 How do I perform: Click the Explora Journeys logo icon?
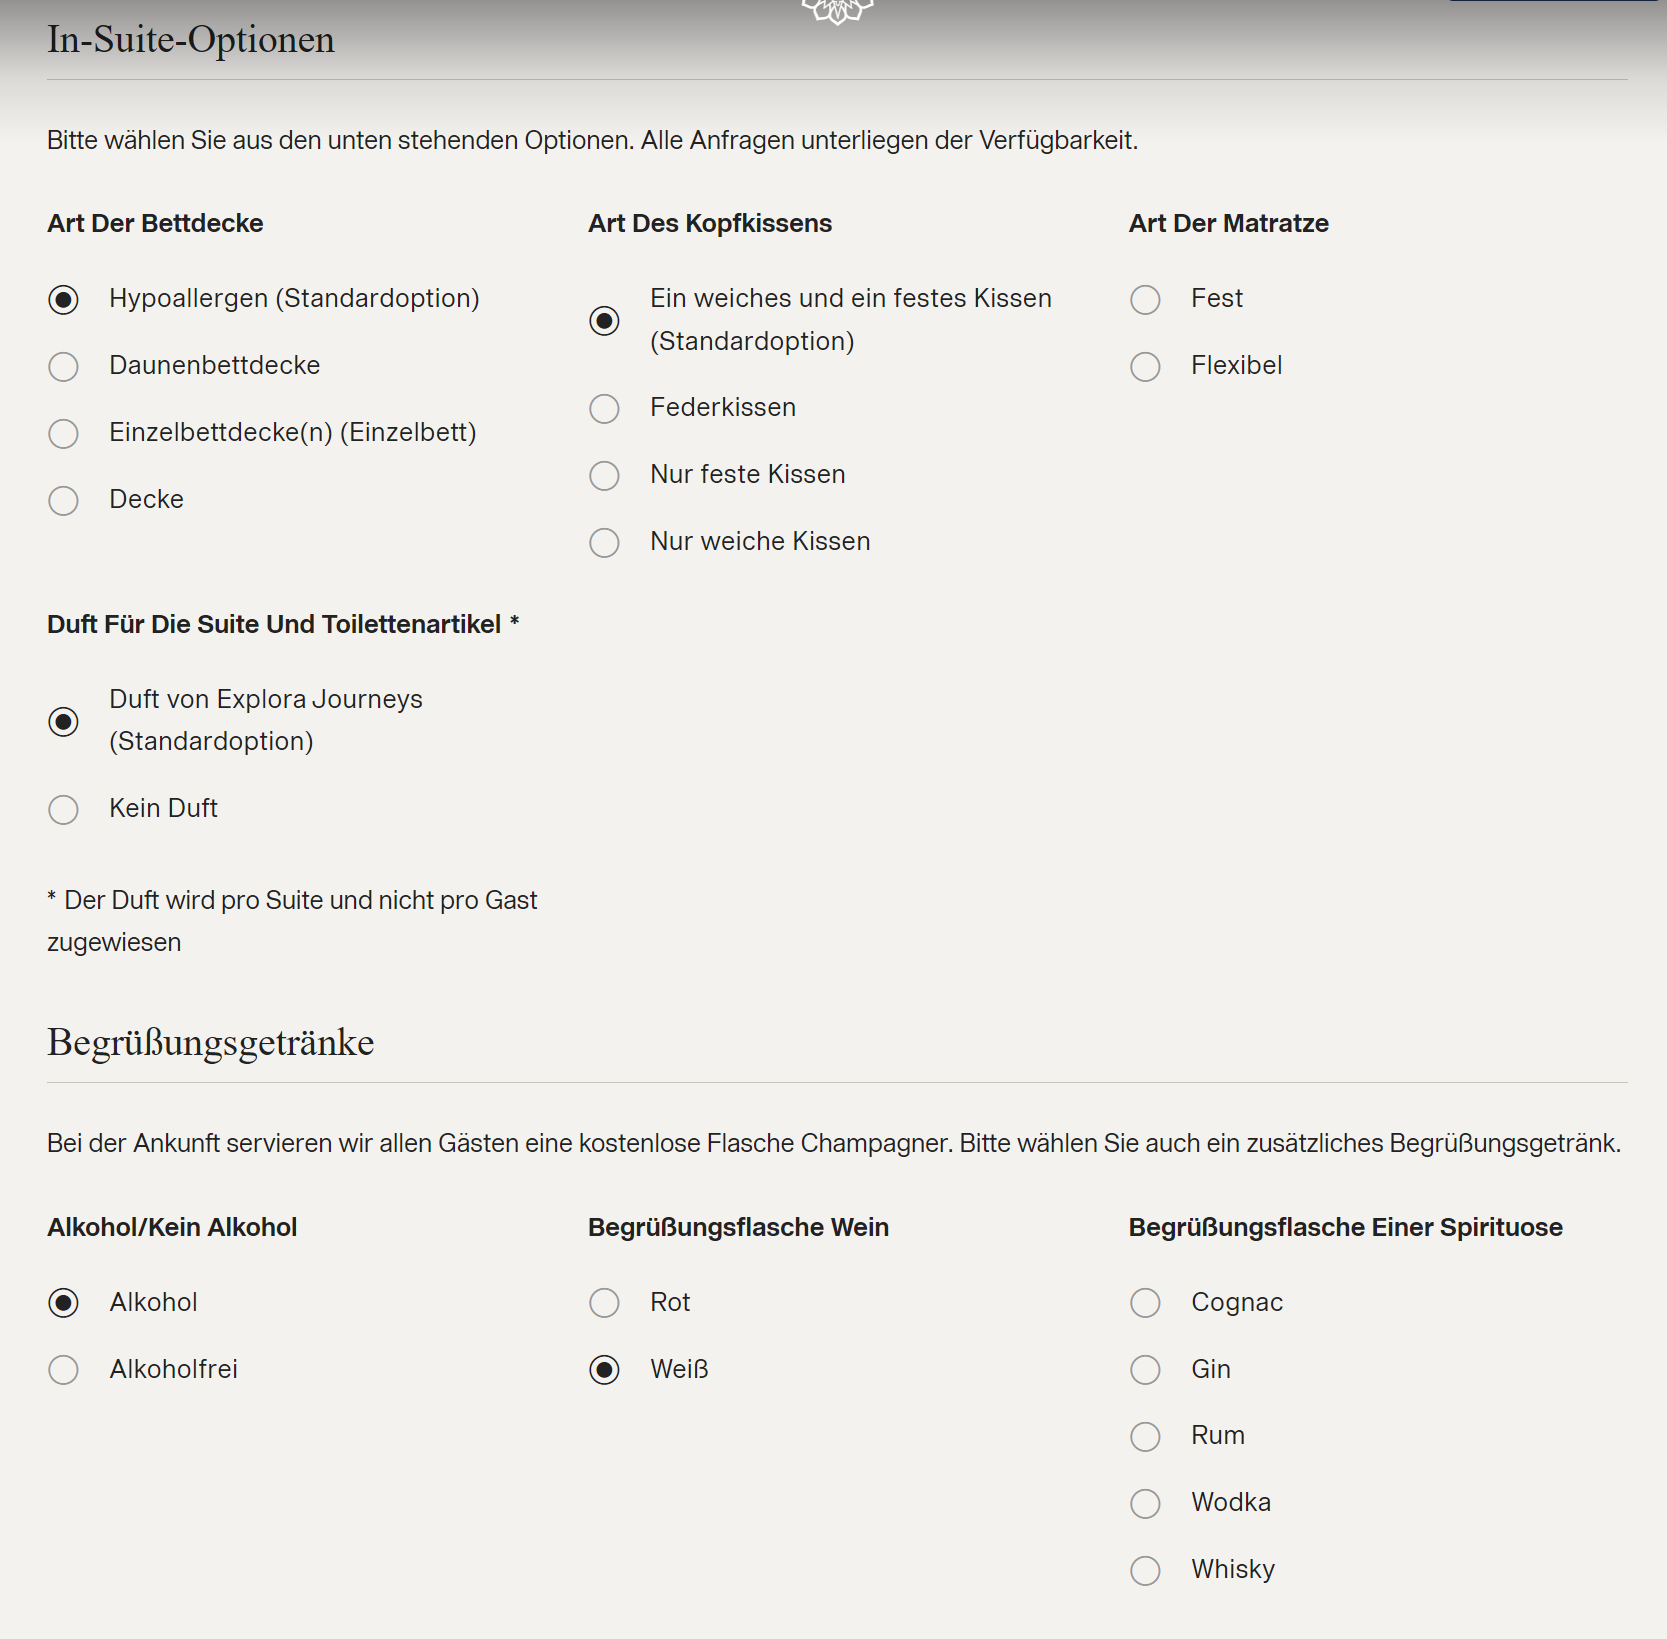837,11
